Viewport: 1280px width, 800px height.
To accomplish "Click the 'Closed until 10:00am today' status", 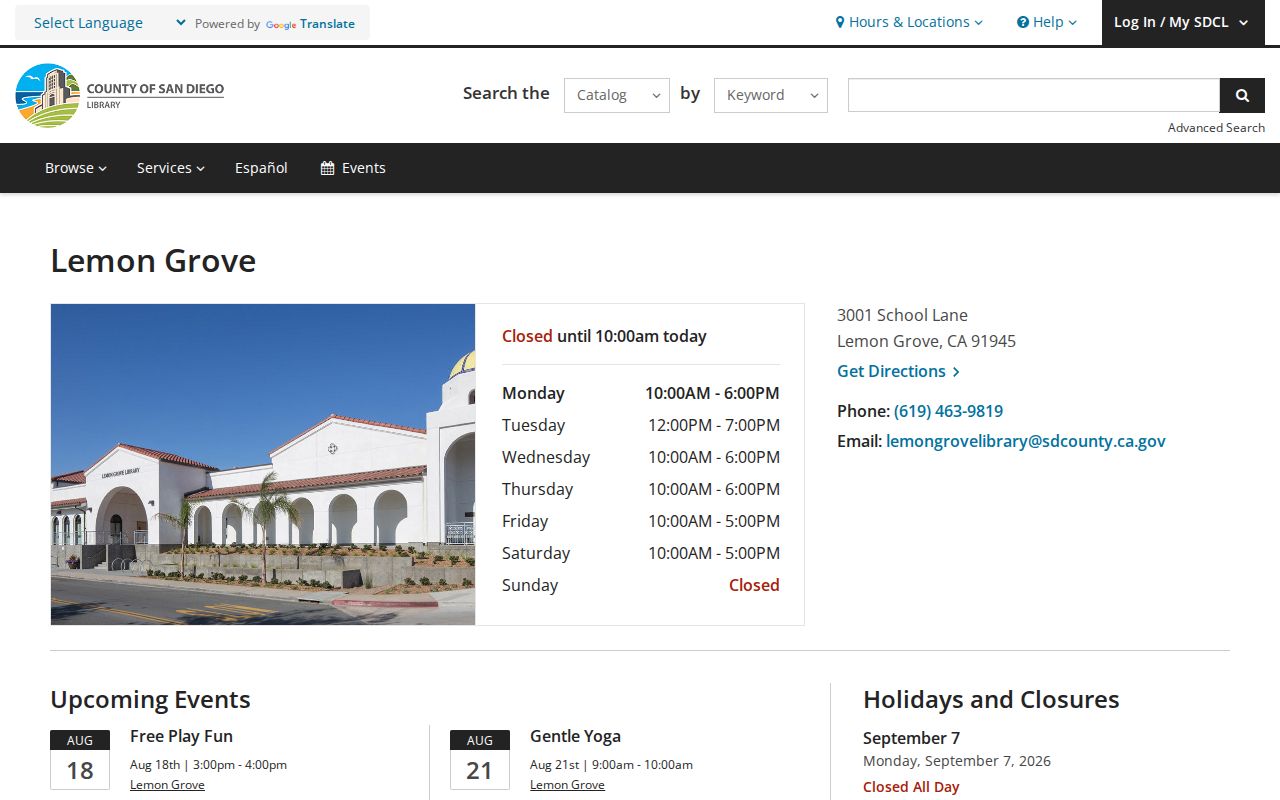I will pos(604,336).
